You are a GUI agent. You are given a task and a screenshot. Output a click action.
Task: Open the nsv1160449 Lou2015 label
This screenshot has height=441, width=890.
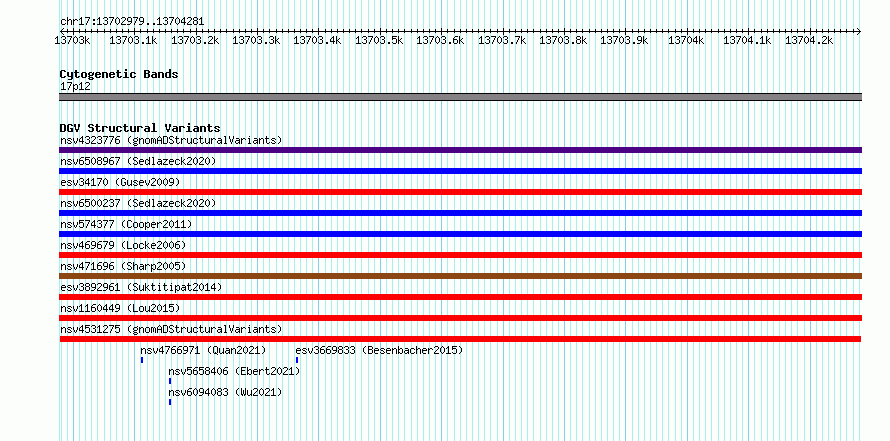click(x=120, y=308)
